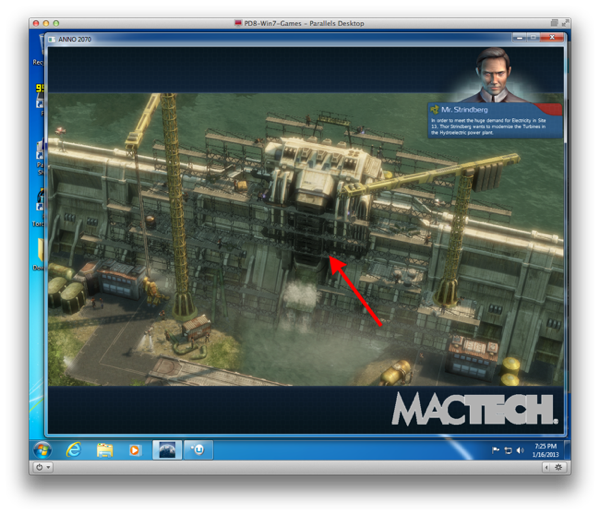Click the ANNO 2070 window title bar
This screenshot has height=515, width=600.
300,39
